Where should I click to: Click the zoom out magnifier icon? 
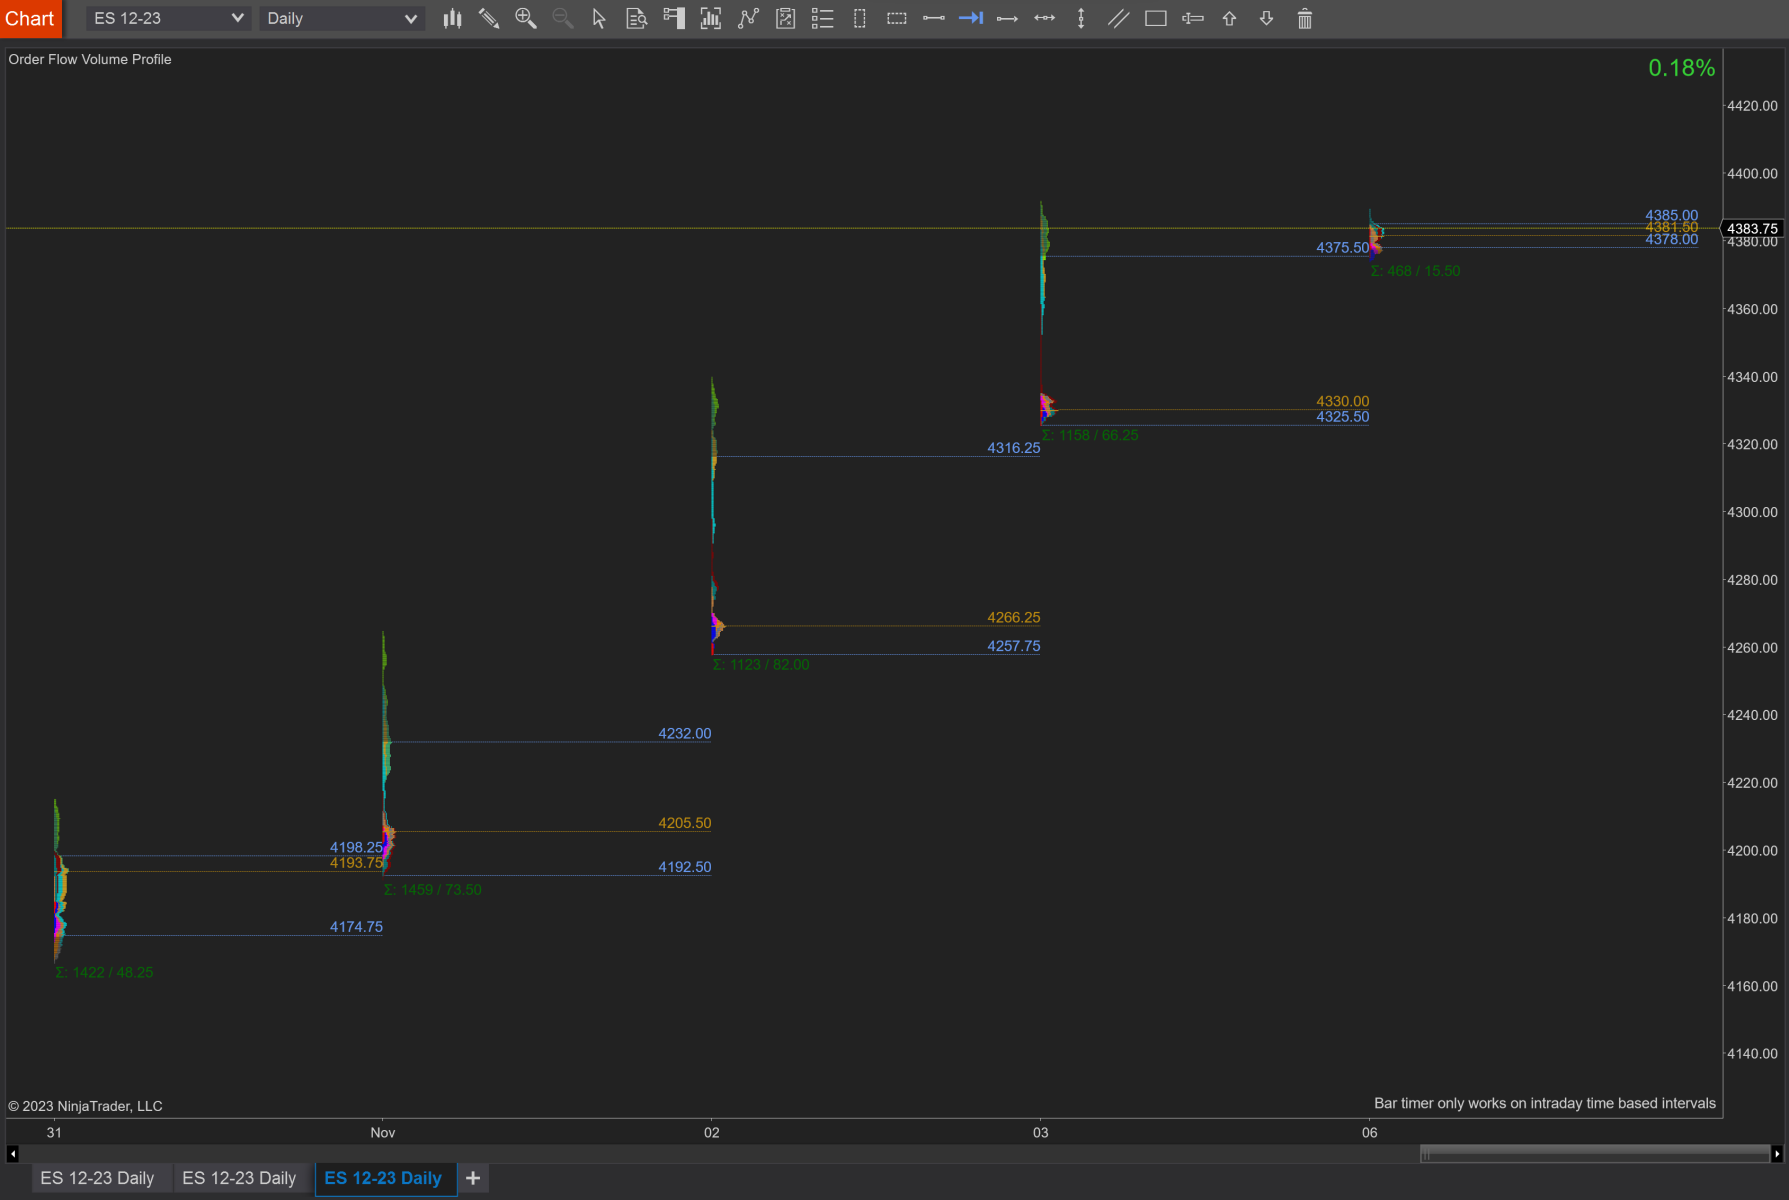pos(563,18)
